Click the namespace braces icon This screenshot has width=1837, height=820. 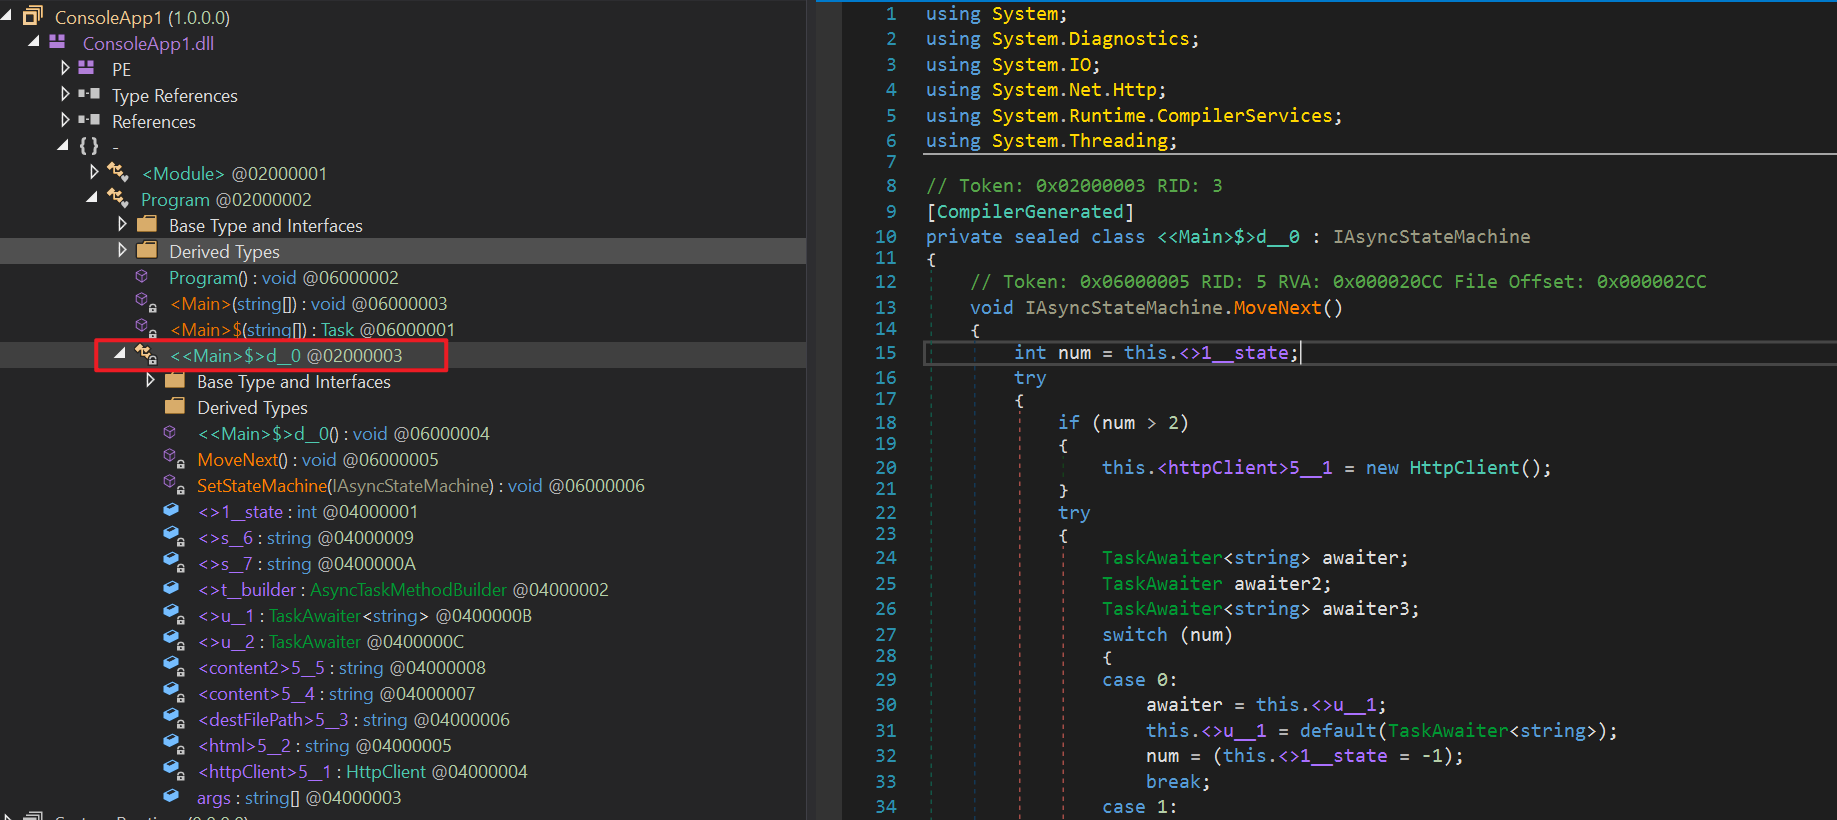(89, 146)
